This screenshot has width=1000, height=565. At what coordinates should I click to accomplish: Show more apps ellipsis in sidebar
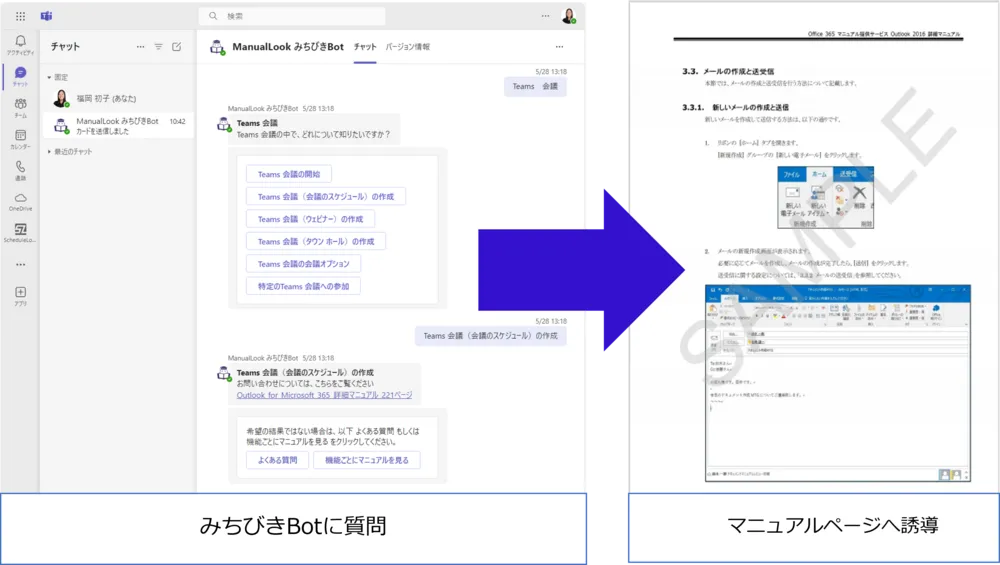20,264
